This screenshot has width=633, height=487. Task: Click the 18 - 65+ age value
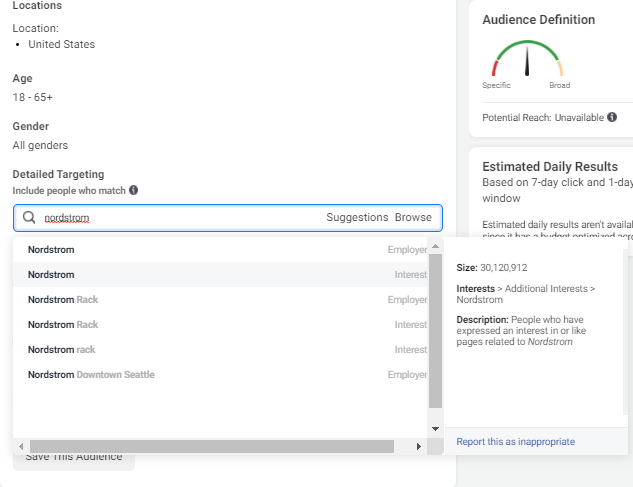(33, 97)
